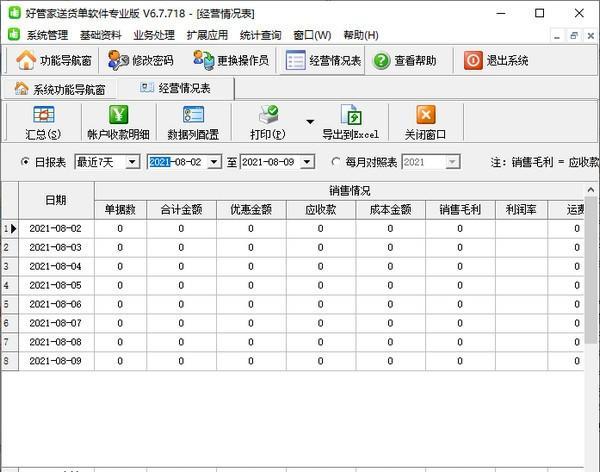Open the disabled 2021 year dropdown
The image size is (600, 472).
coord(452,162)
